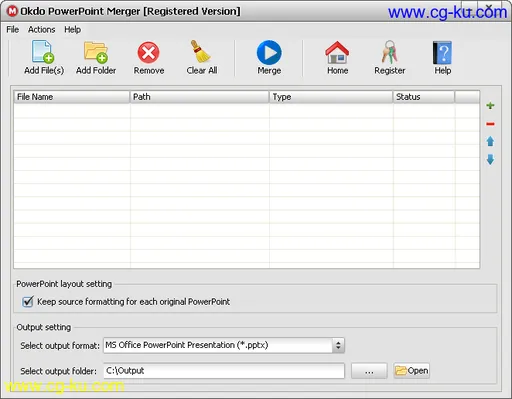The image size is (512, 399).
Task: Open the Actions menu
Action: pos(42,30)
